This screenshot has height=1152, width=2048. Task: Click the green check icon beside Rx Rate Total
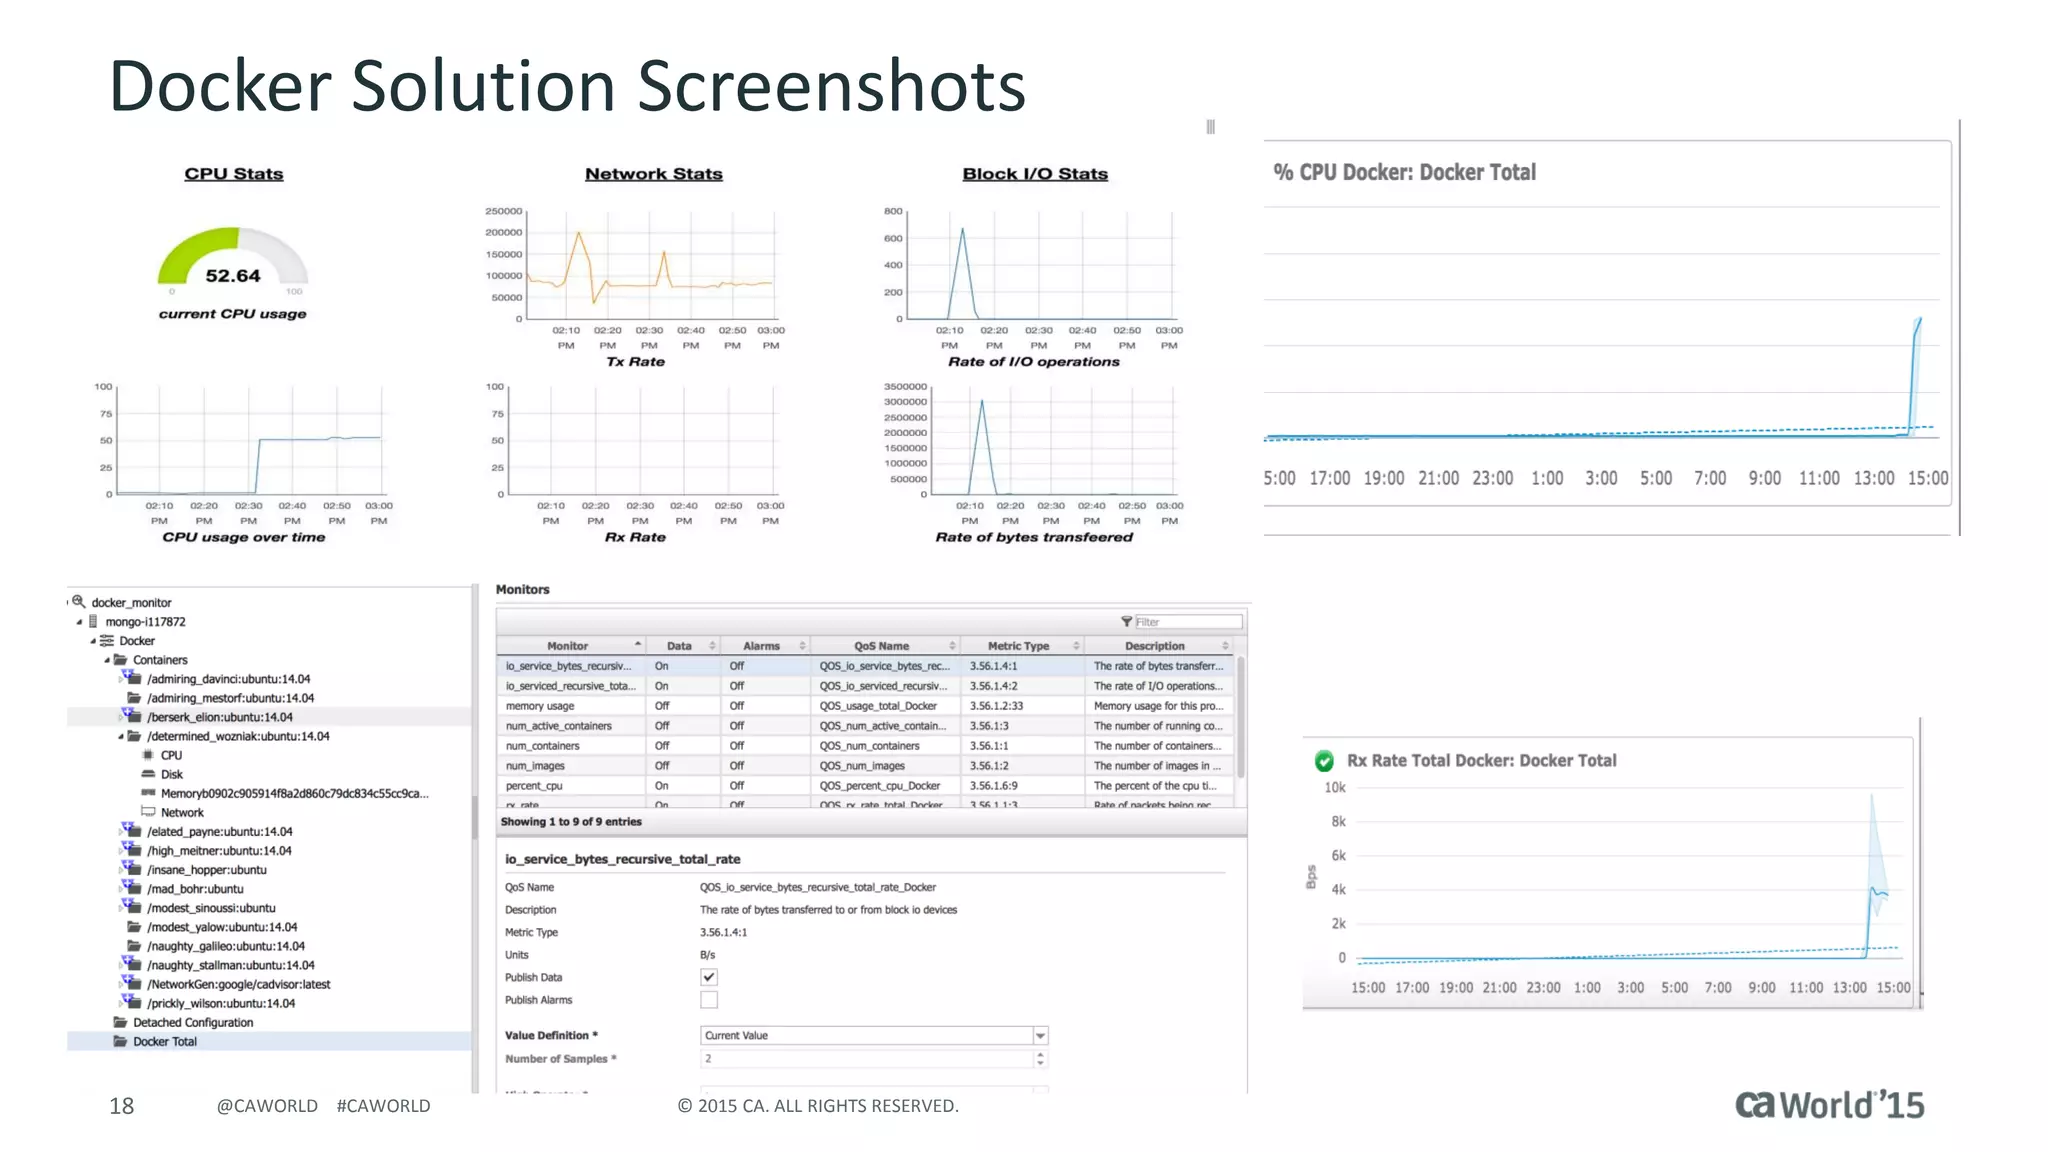coord(1324,761)
